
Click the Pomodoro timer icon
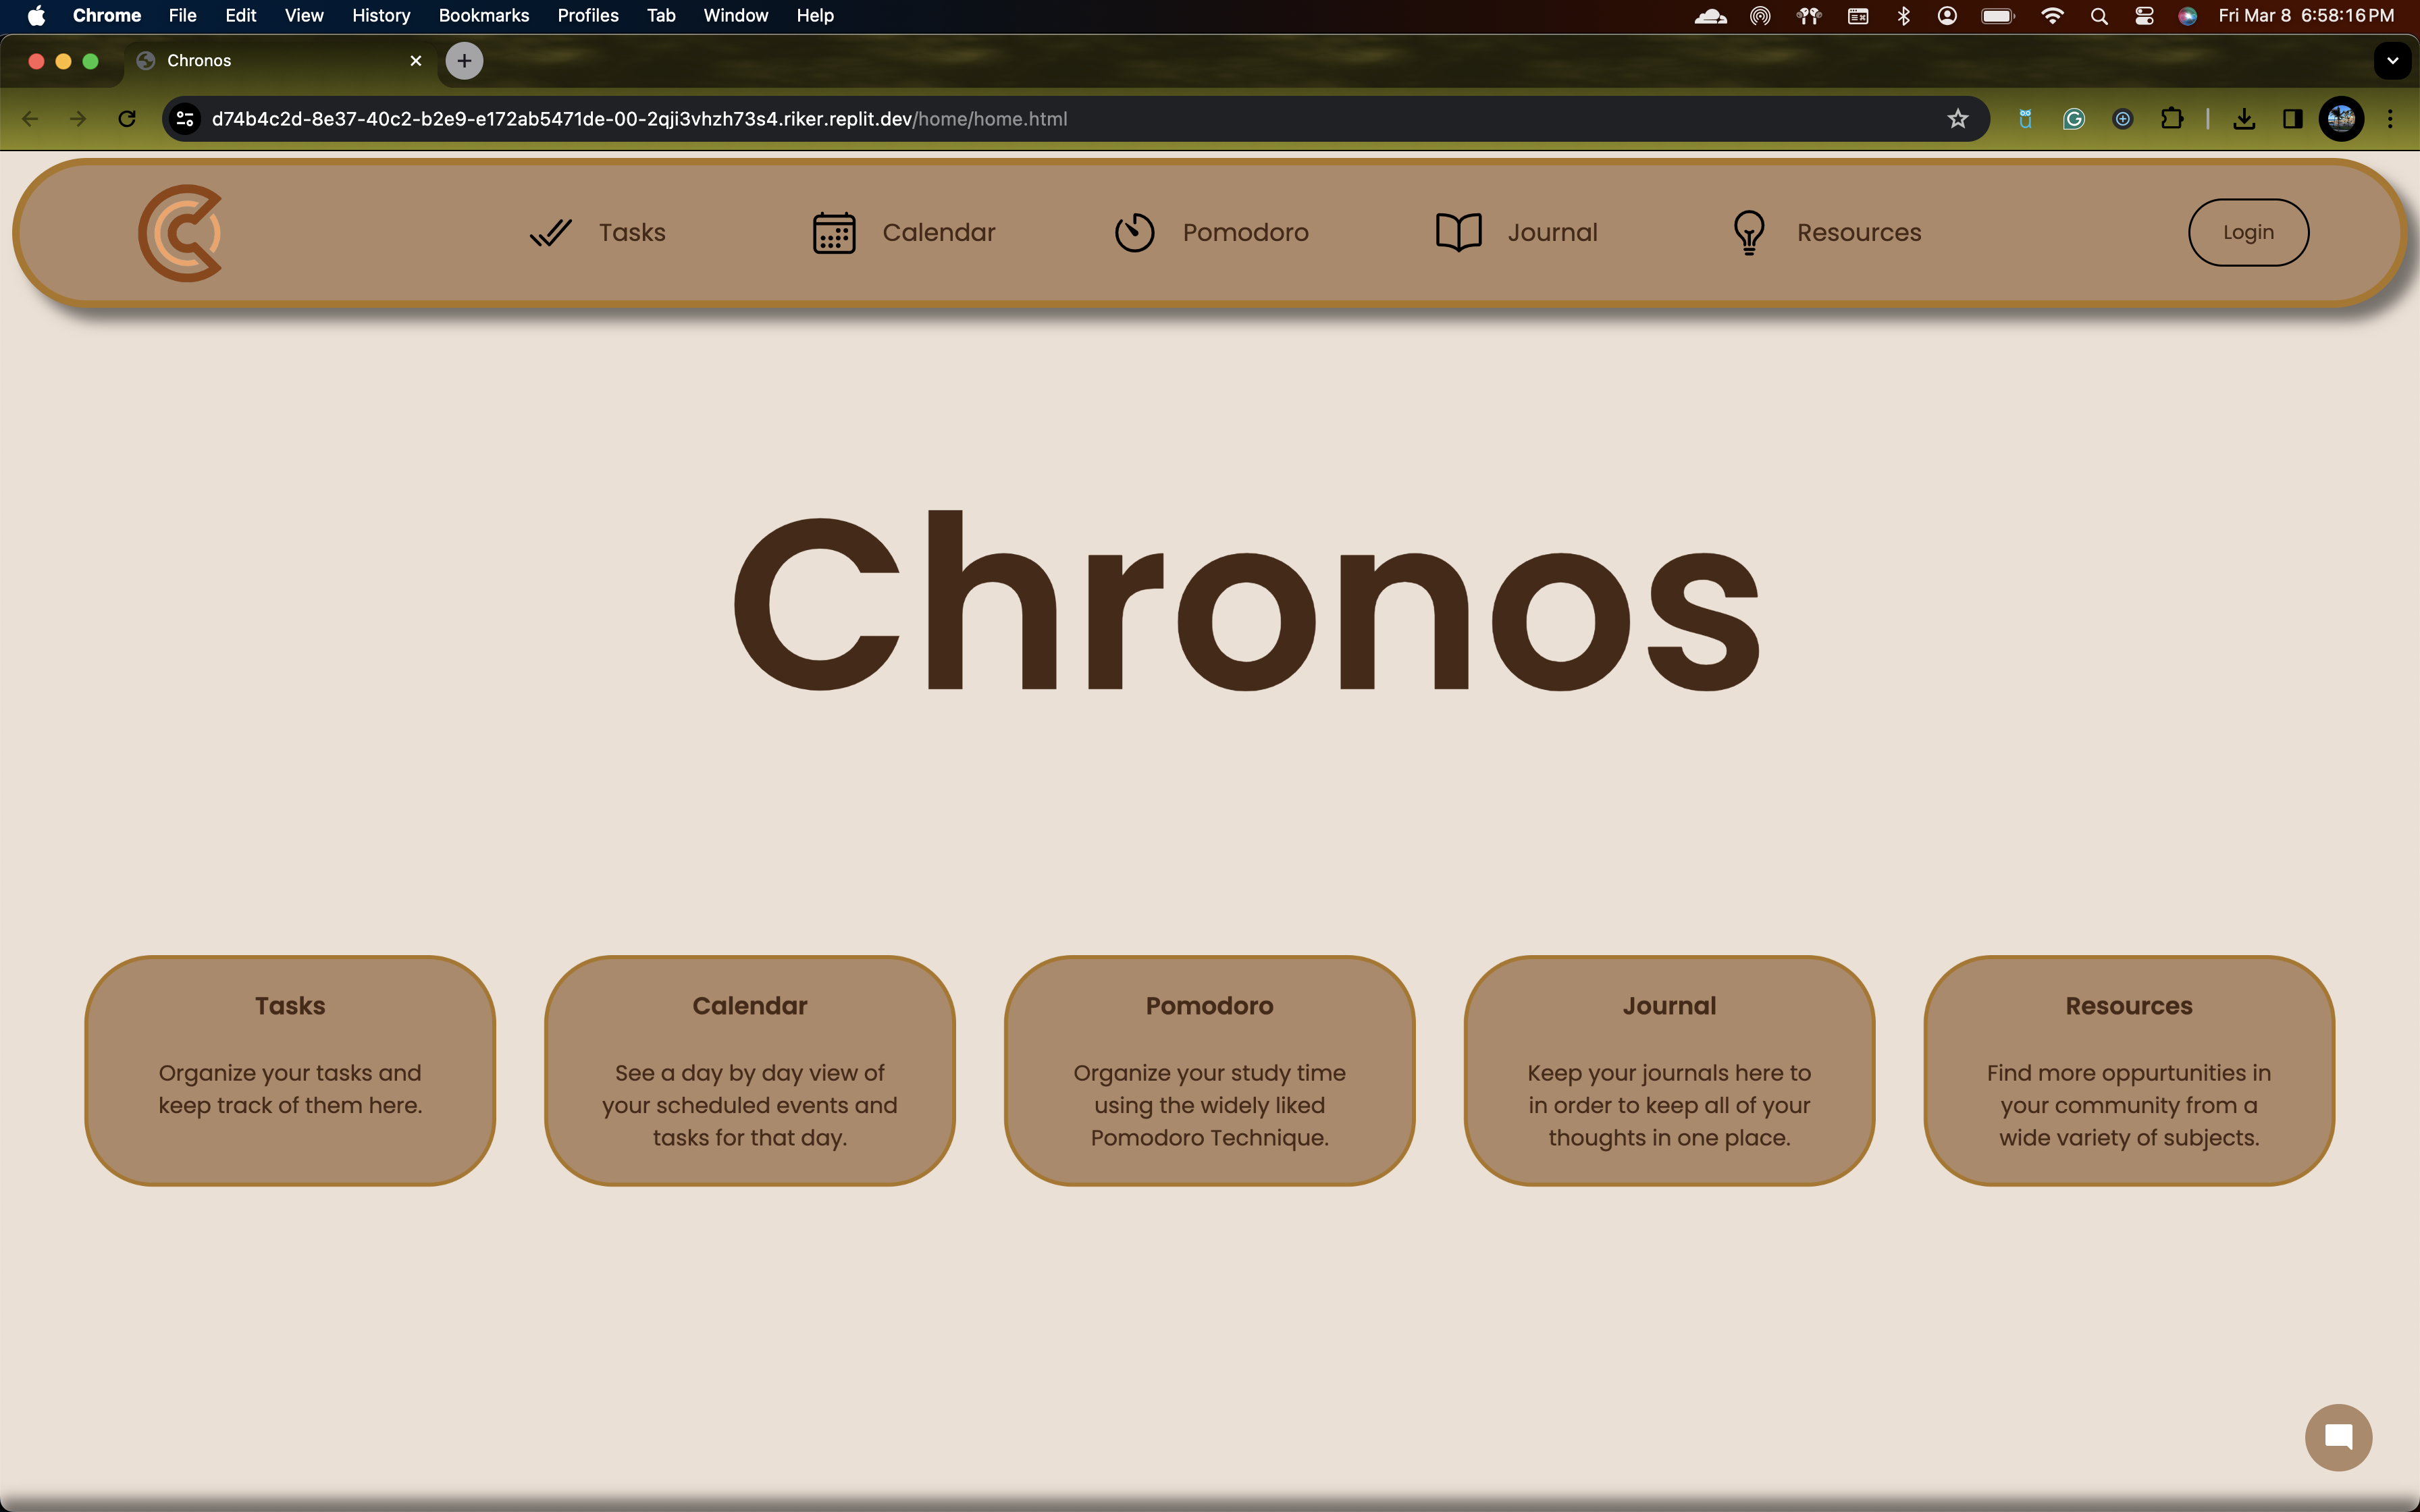point(1134,233)
